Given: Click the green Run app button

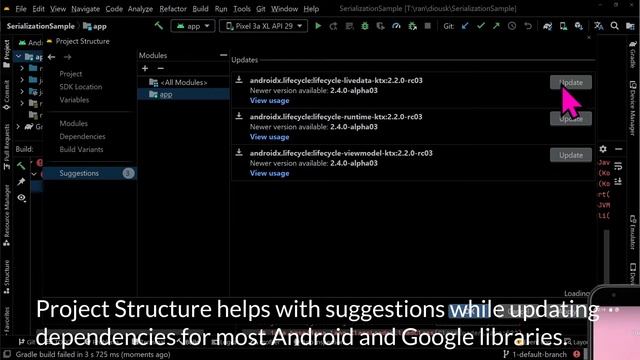Looking at the screenshot, I should pos(318,26).
